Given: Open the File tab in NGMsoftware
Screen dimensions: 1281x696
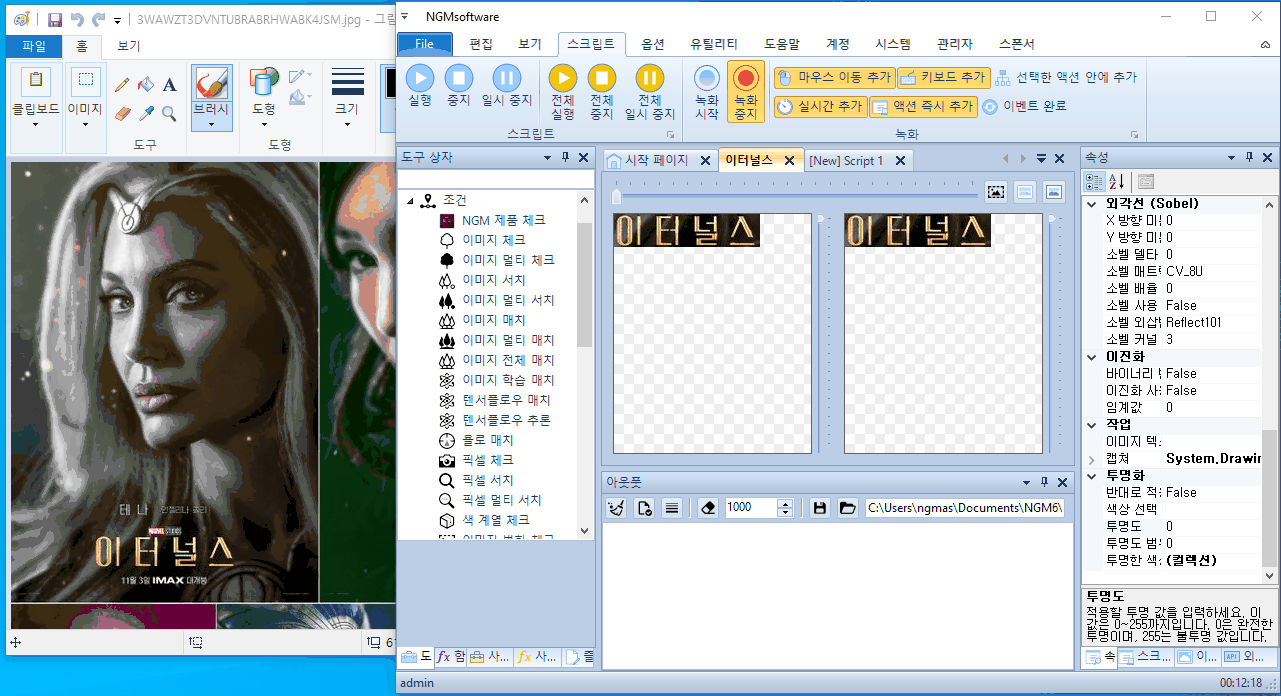Looking at the screenshot, I should 424,44.
